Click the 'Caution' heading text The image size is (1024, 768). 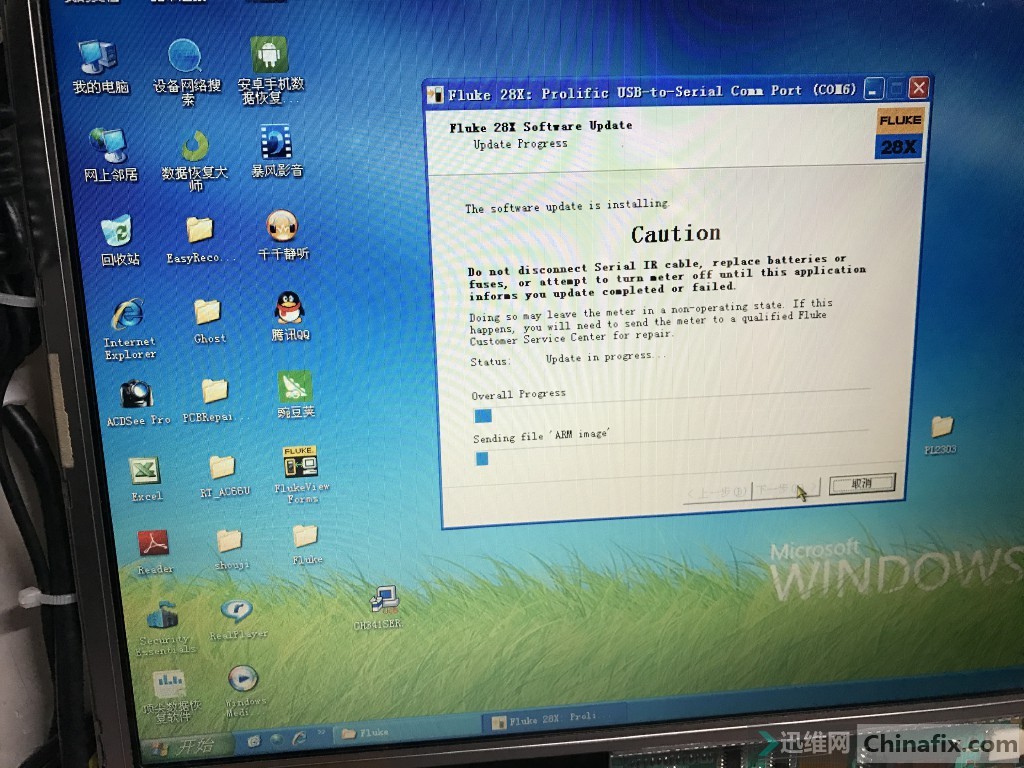point(675,234)
